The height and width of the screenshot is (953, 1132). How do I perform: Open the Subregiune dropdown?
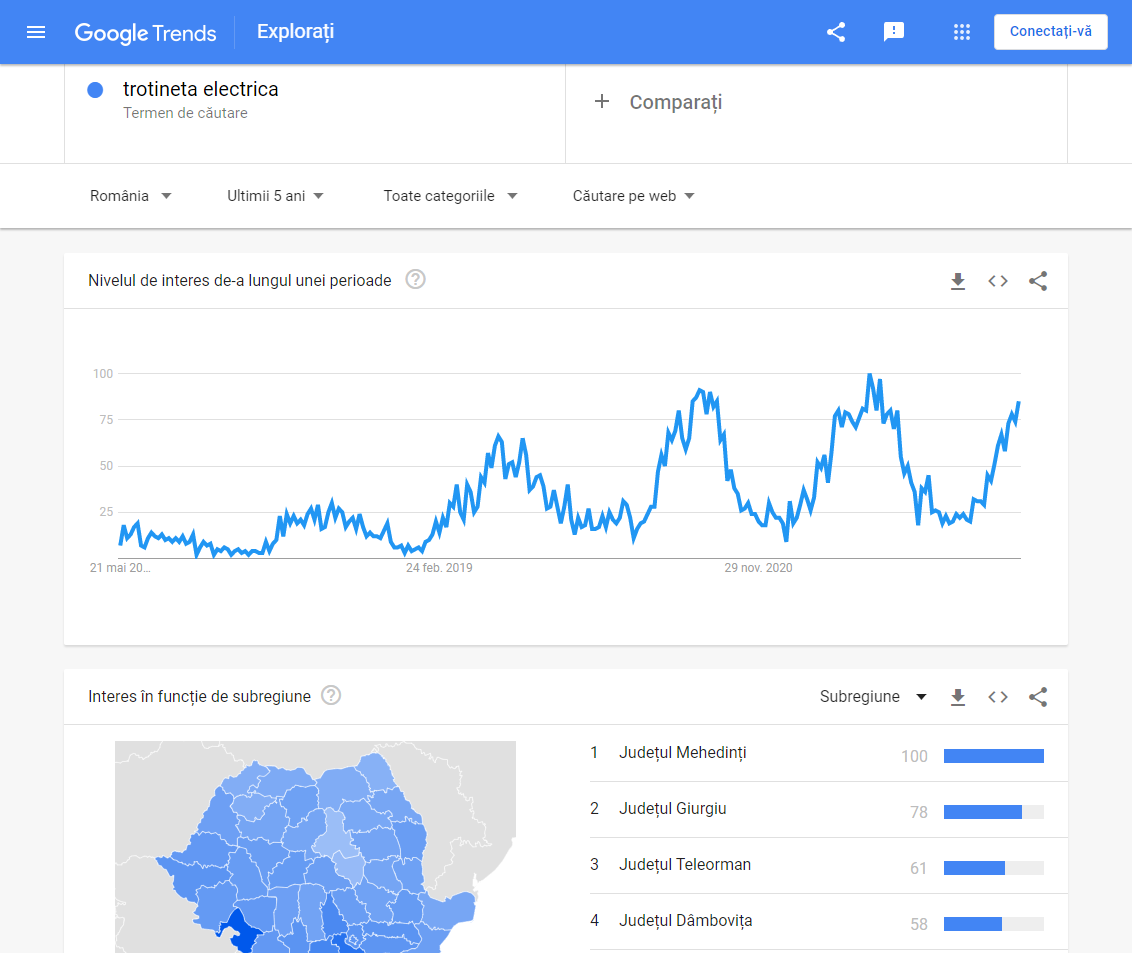tap(873, 697)
